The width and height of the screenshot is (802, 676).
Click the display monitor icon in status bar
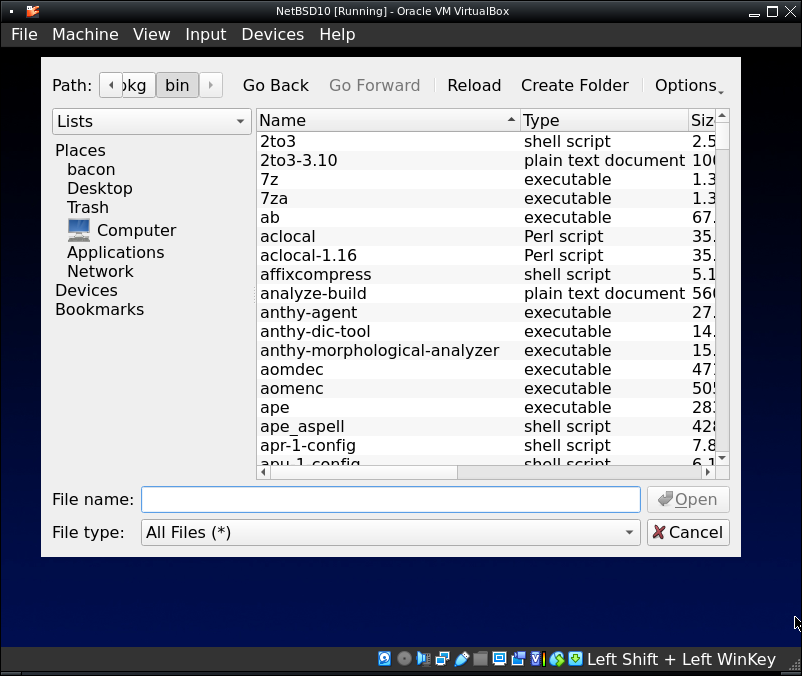[499, 659]
